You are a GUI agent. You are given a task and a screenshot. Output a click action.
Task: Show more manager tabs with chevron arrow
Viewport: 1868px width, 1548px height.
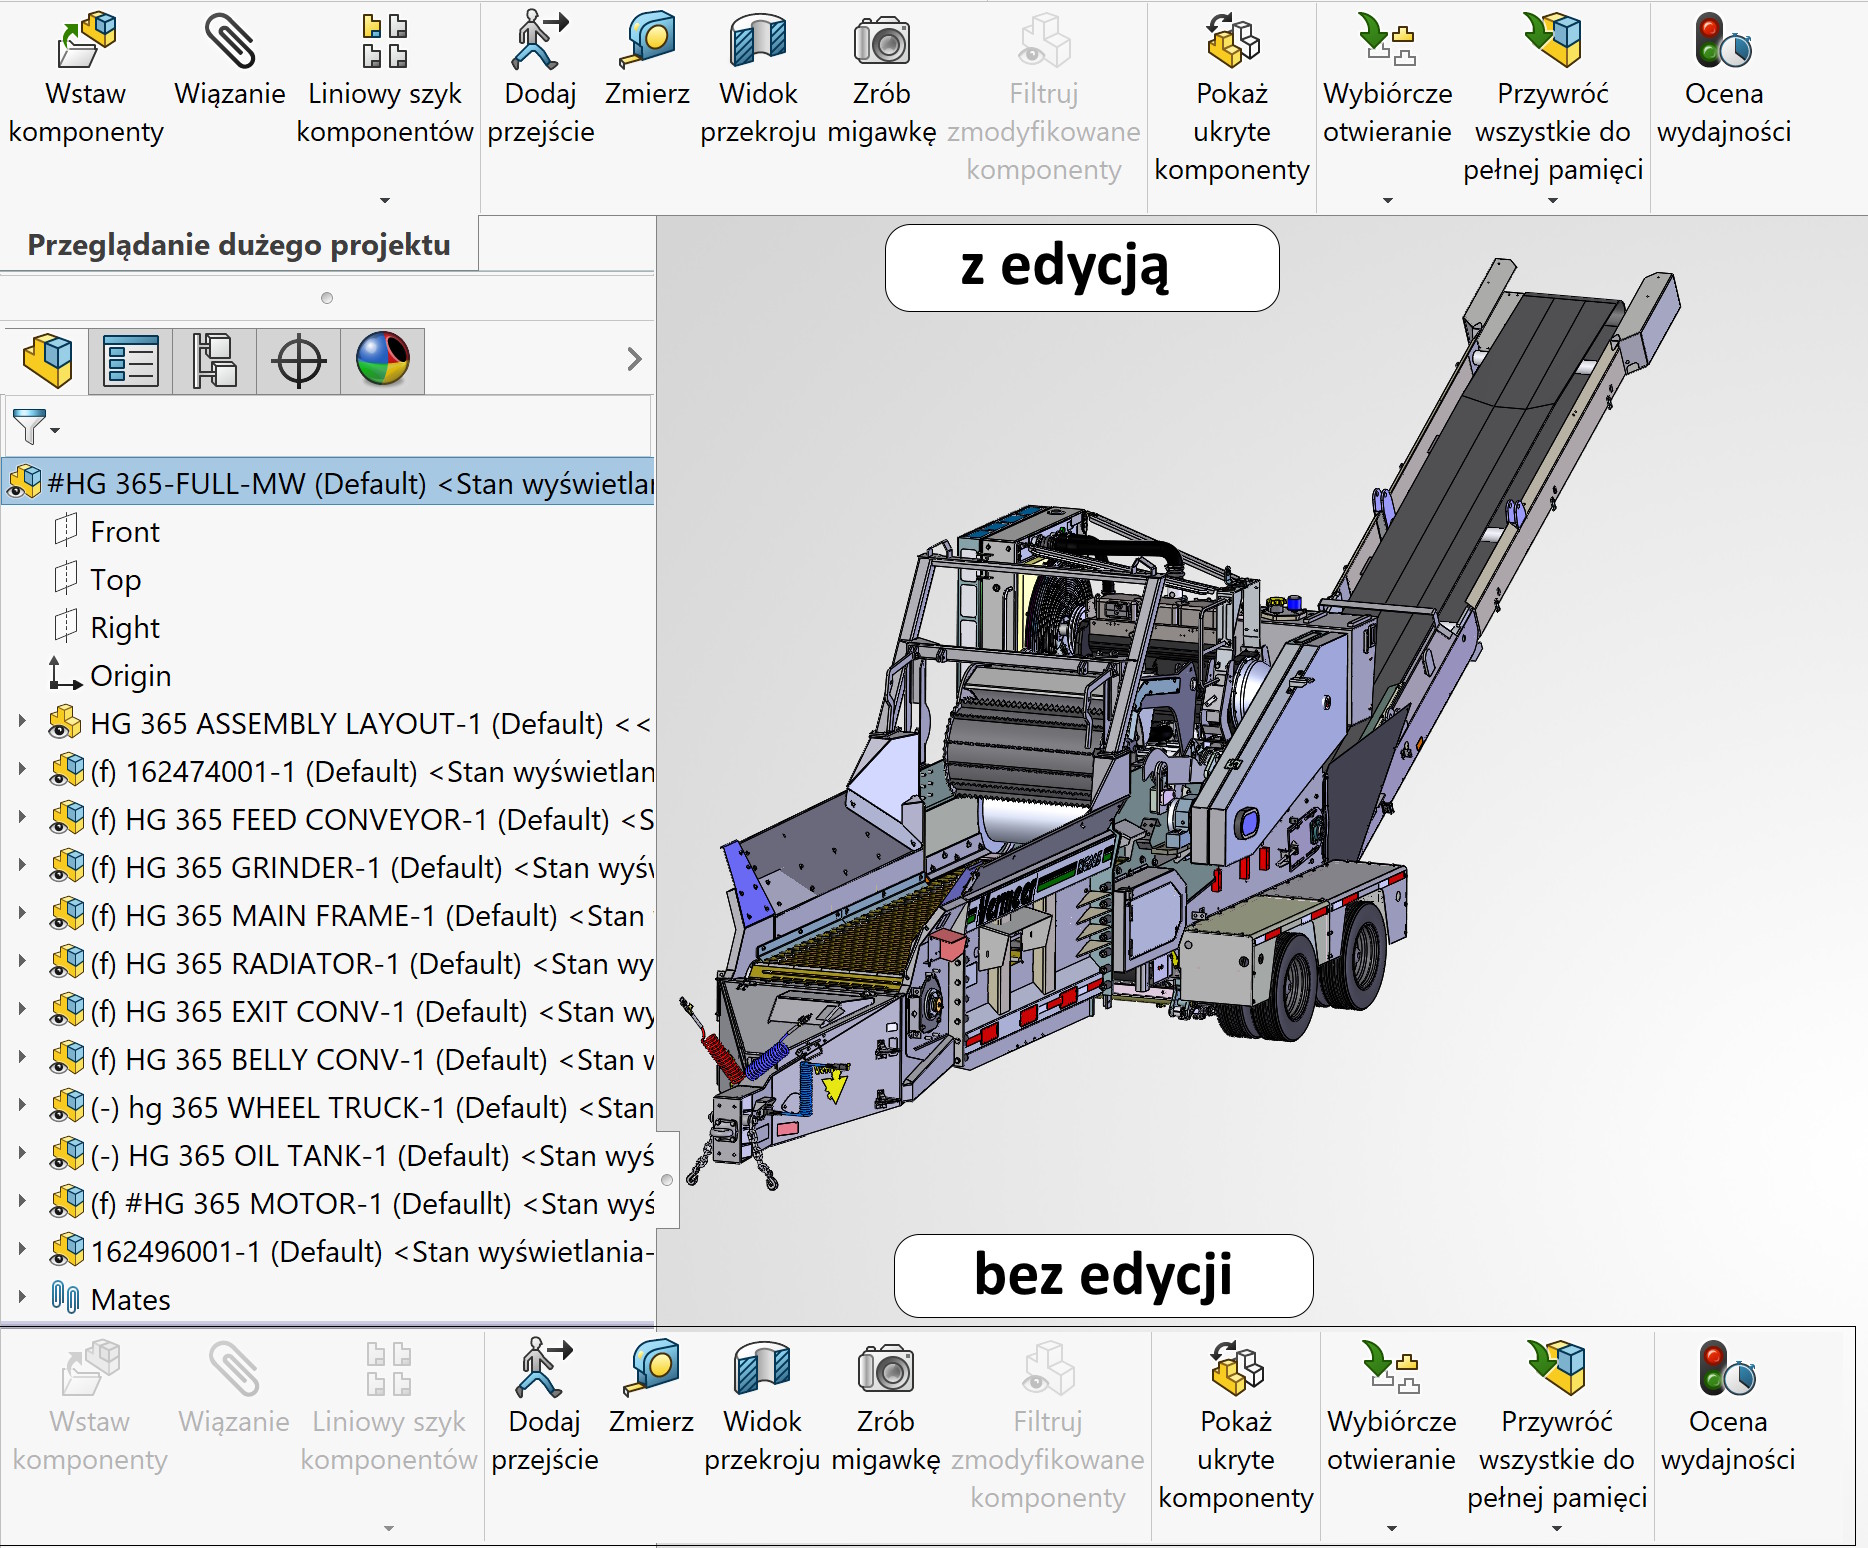(x=633, y=360)
